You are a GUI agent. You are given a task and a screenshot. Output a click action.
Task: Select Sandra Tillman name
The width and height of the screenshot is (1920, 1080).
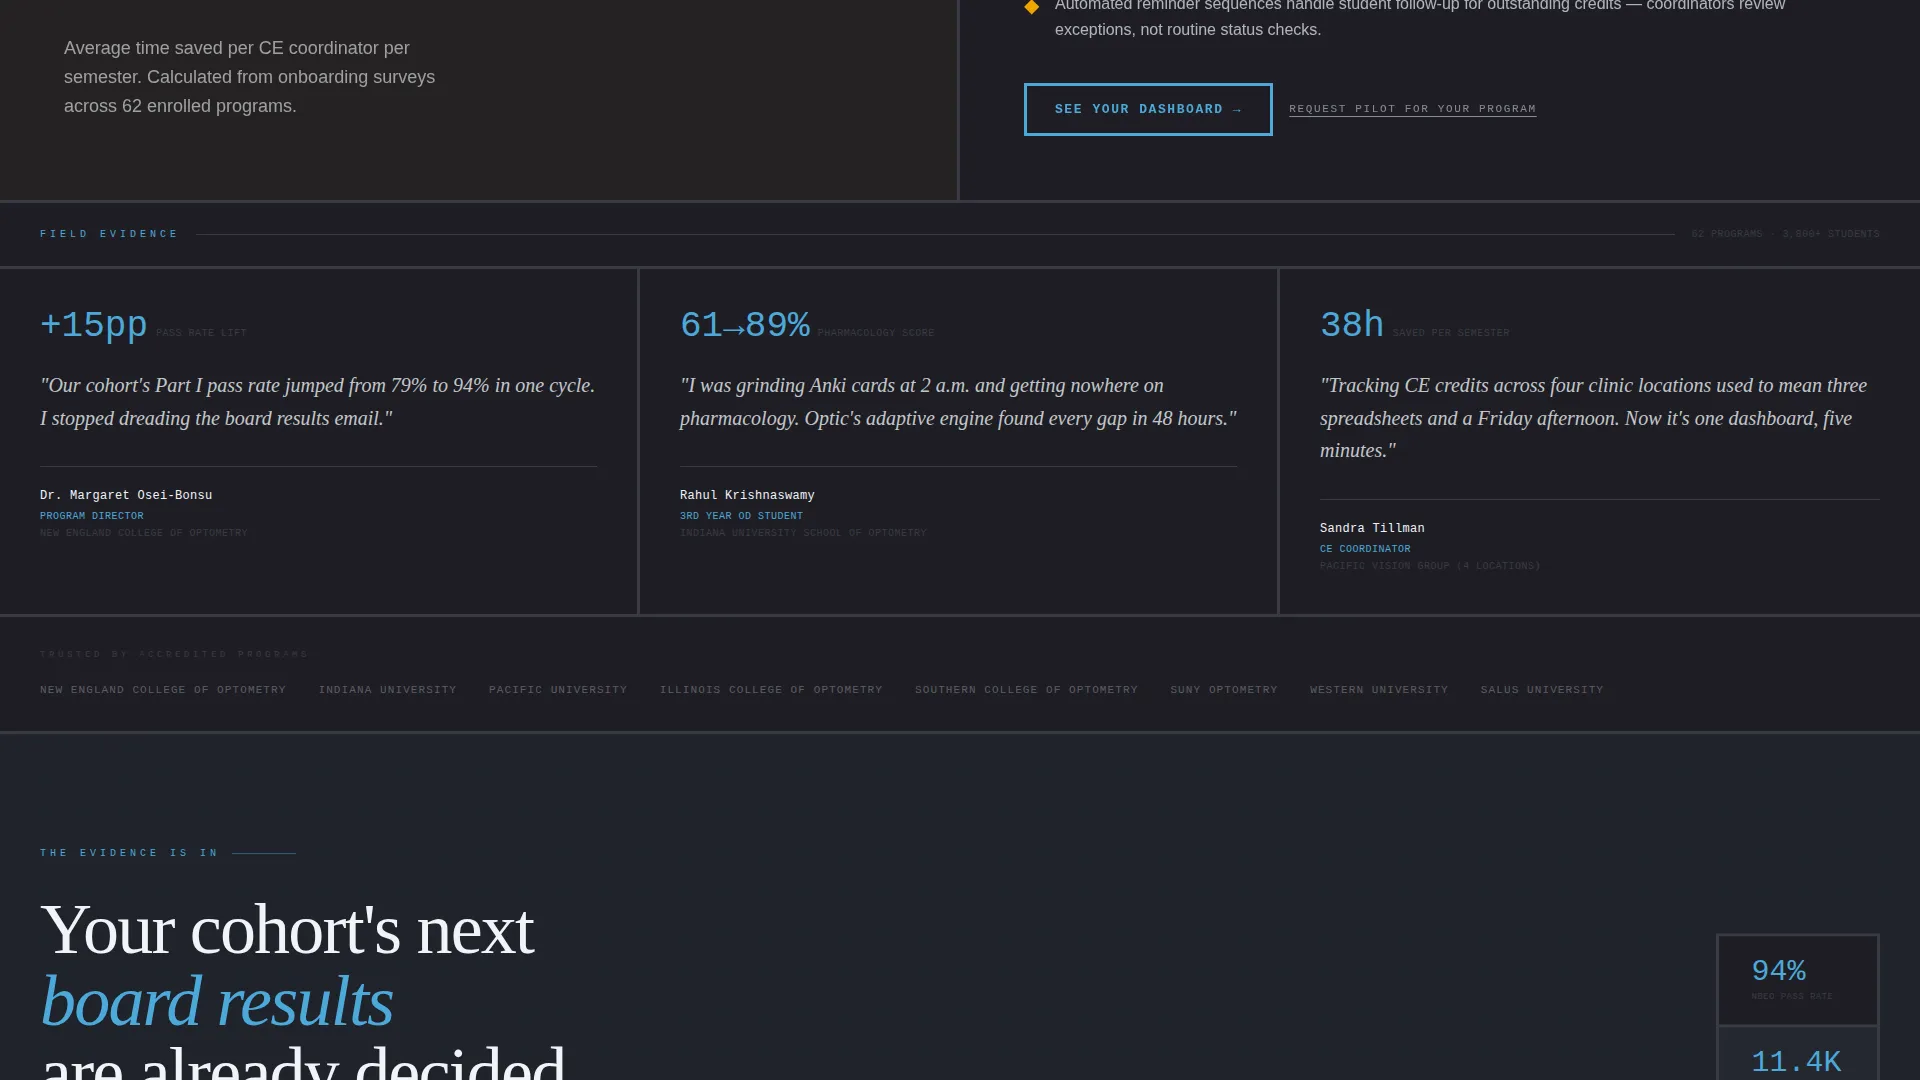click(x=1372, y=528)
